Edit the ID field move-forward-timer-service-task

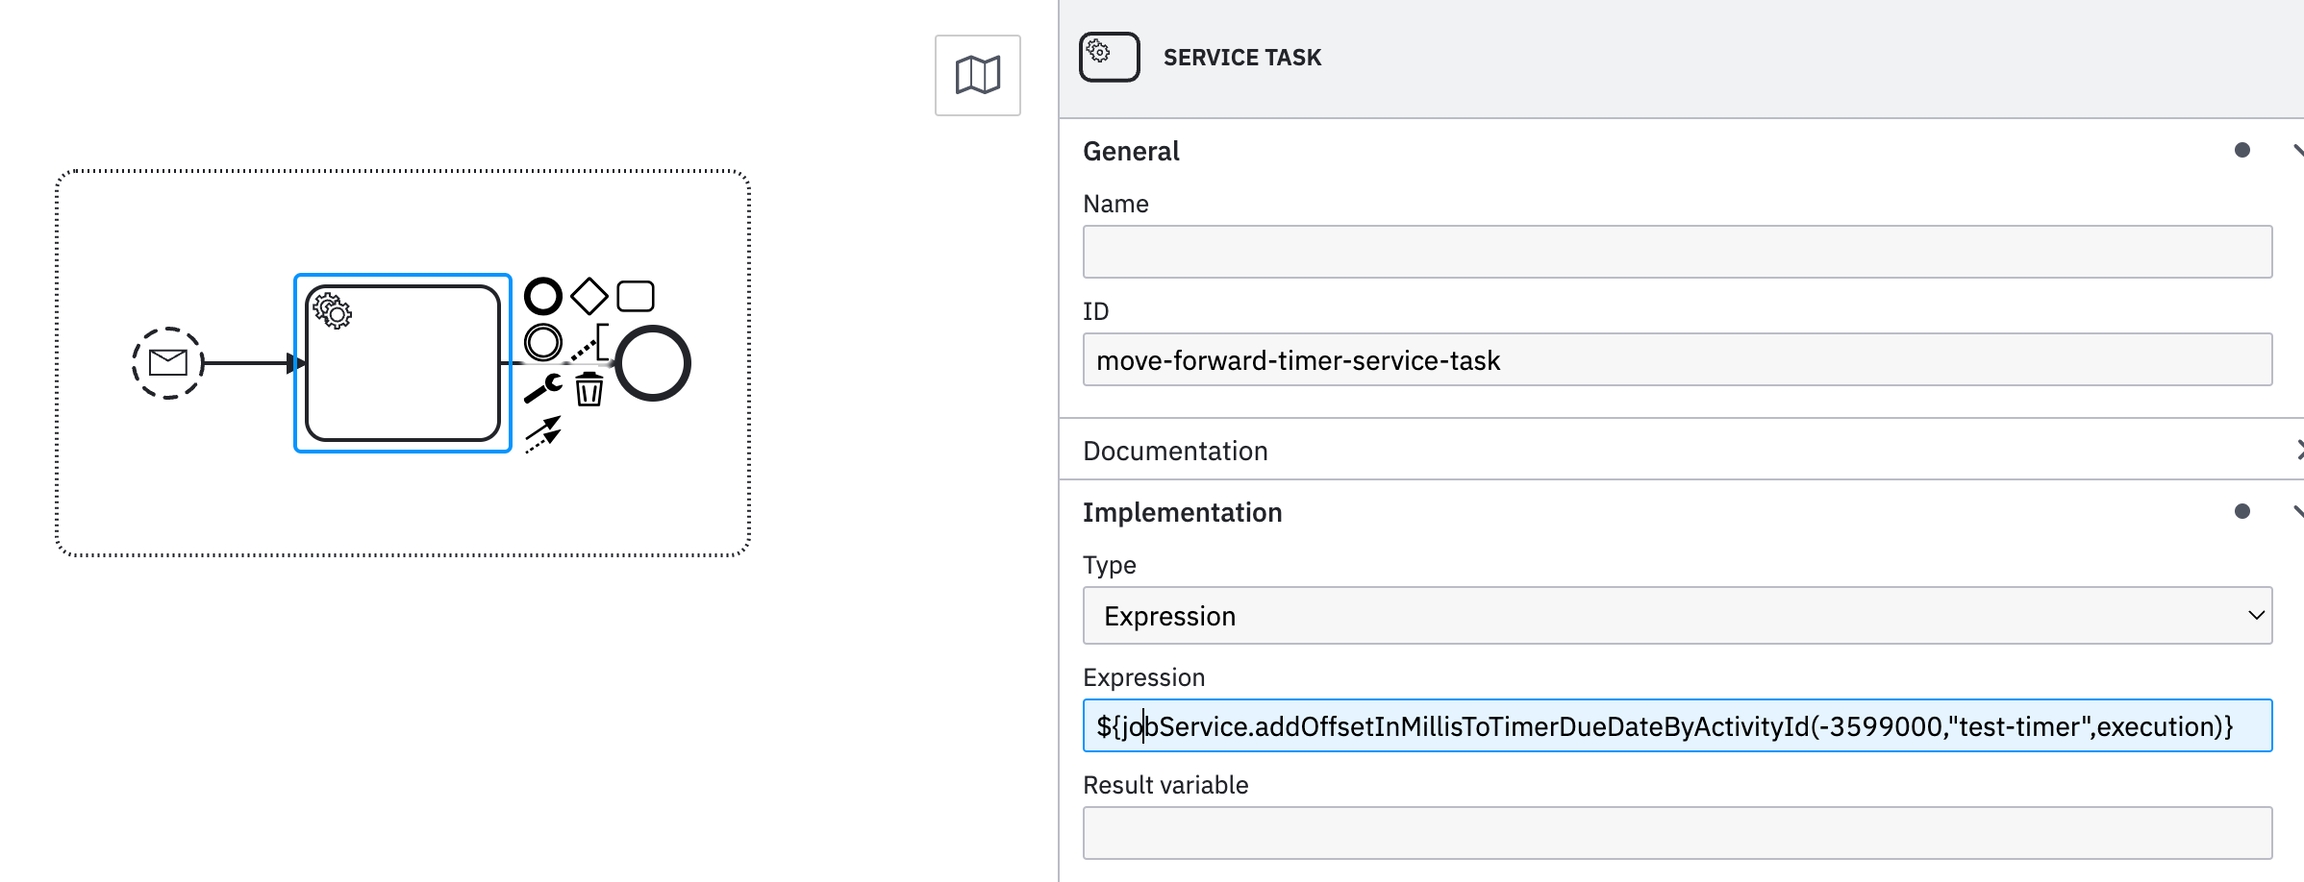1677,360
